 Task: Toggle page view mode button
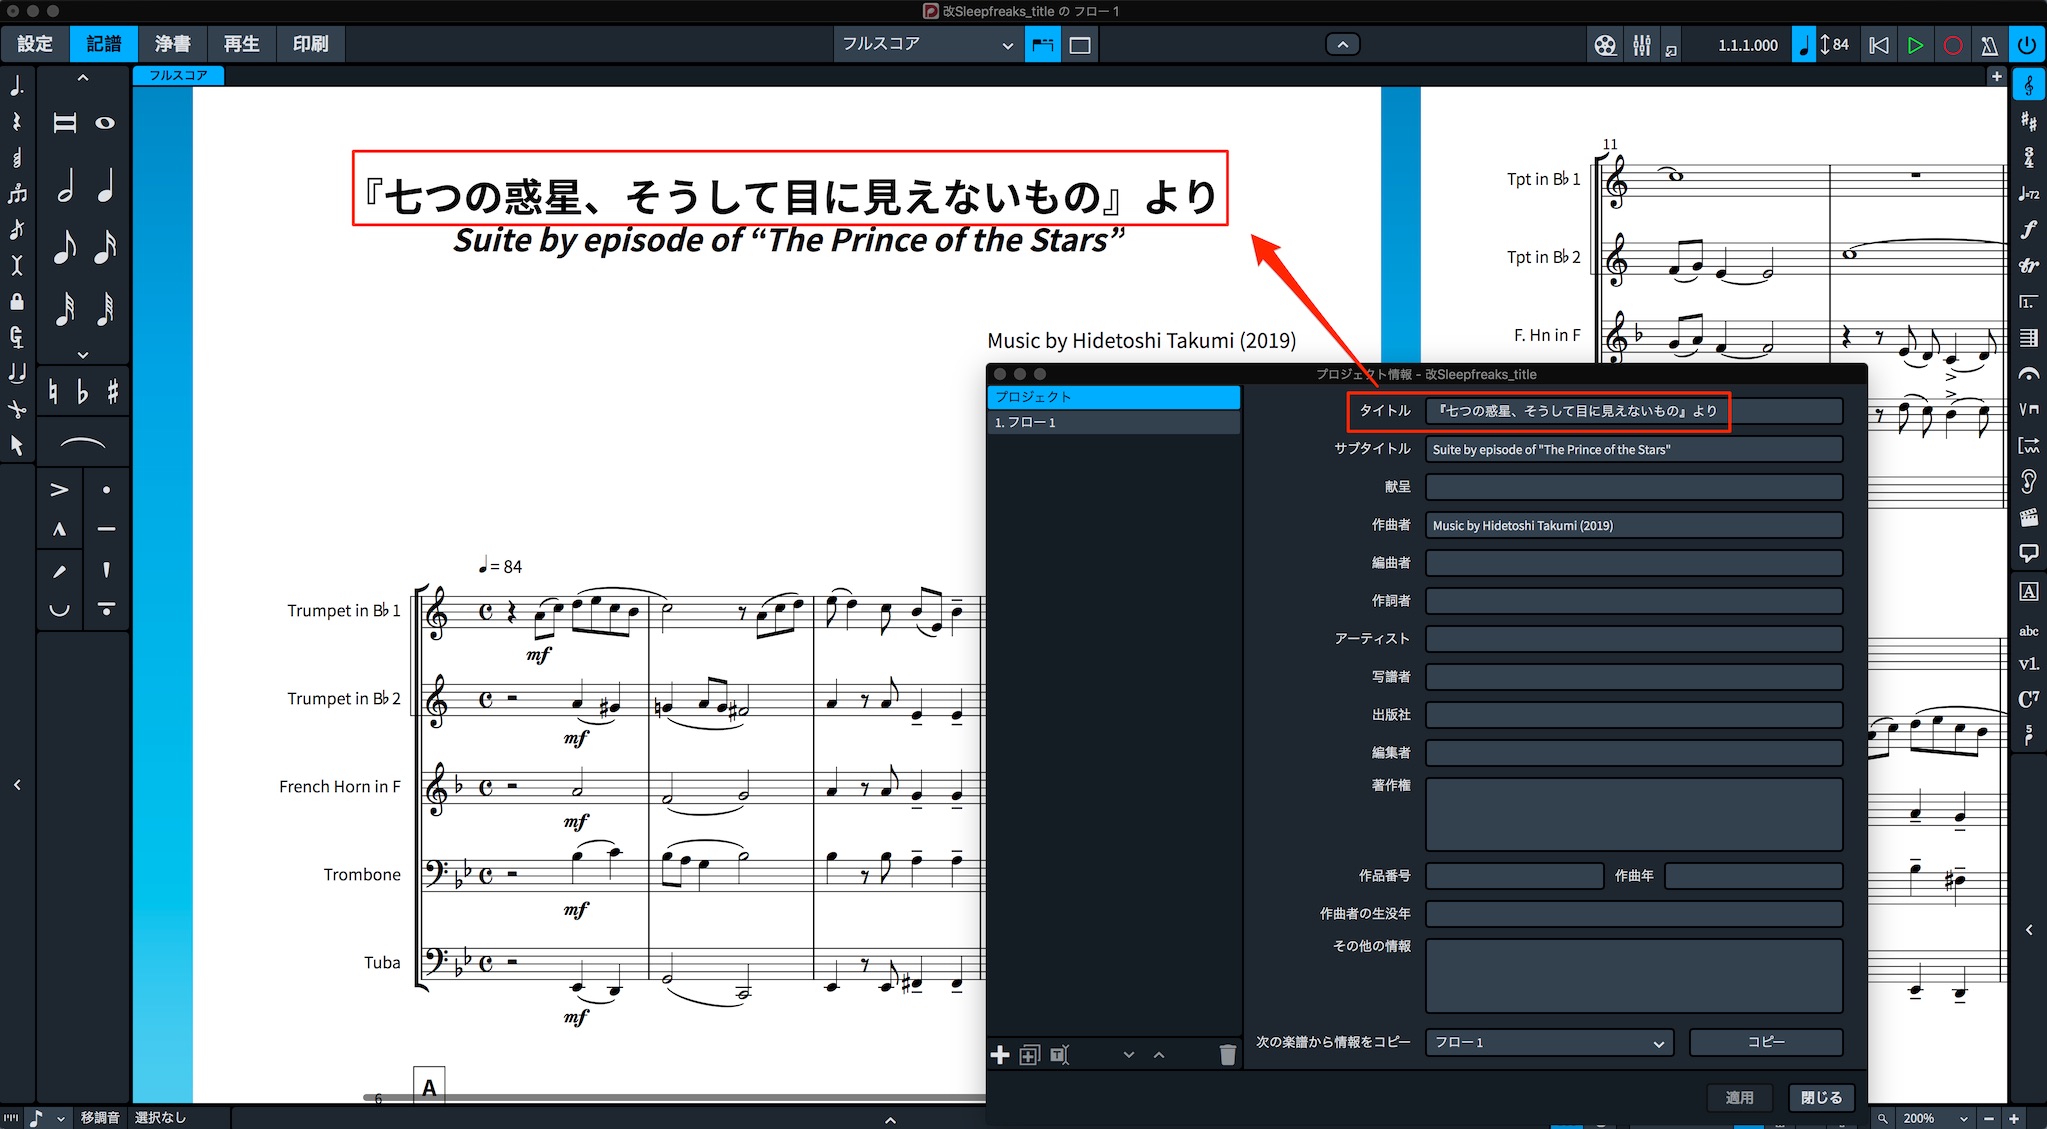[1043, 45]
